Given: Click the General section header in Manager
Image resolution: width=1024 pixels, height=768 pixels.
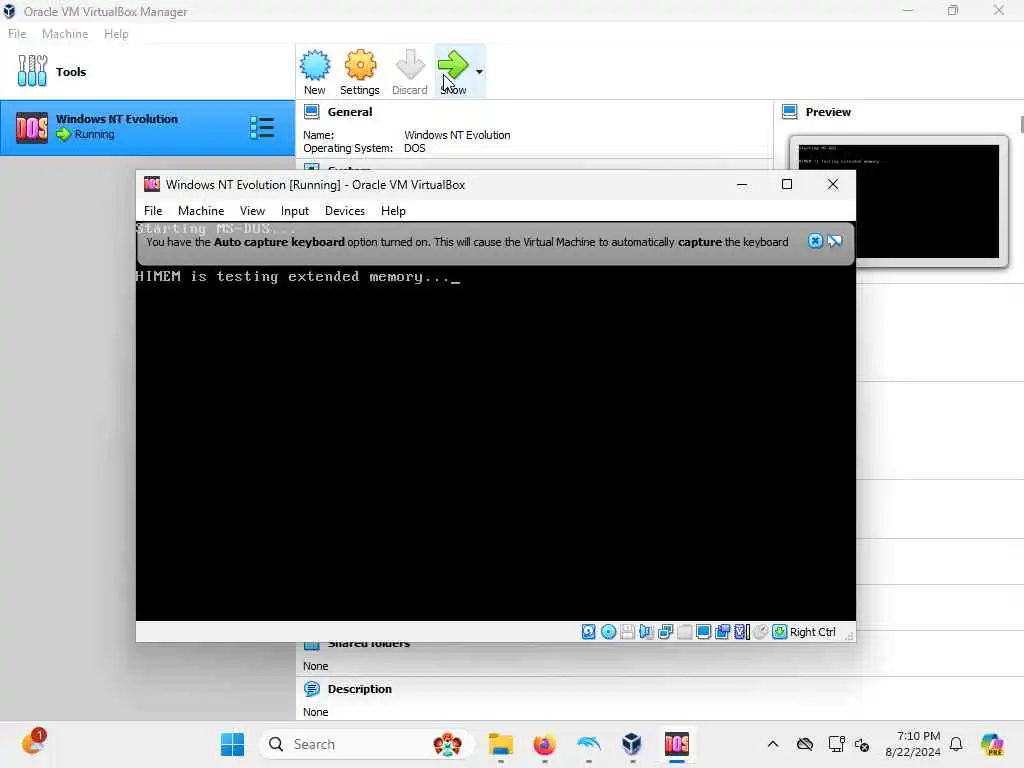Looking at the screenshot, I should coord(349,112).
